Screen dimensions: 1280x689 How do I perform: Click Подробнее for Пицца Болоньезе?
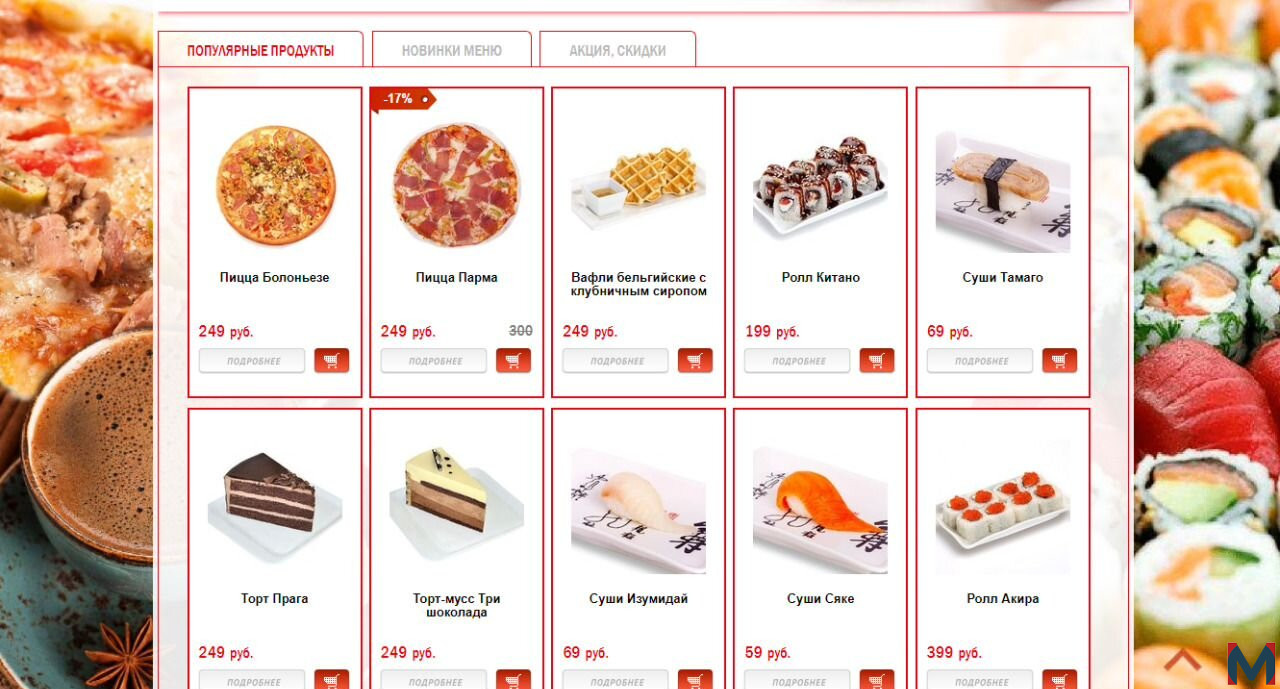(252, 361)
